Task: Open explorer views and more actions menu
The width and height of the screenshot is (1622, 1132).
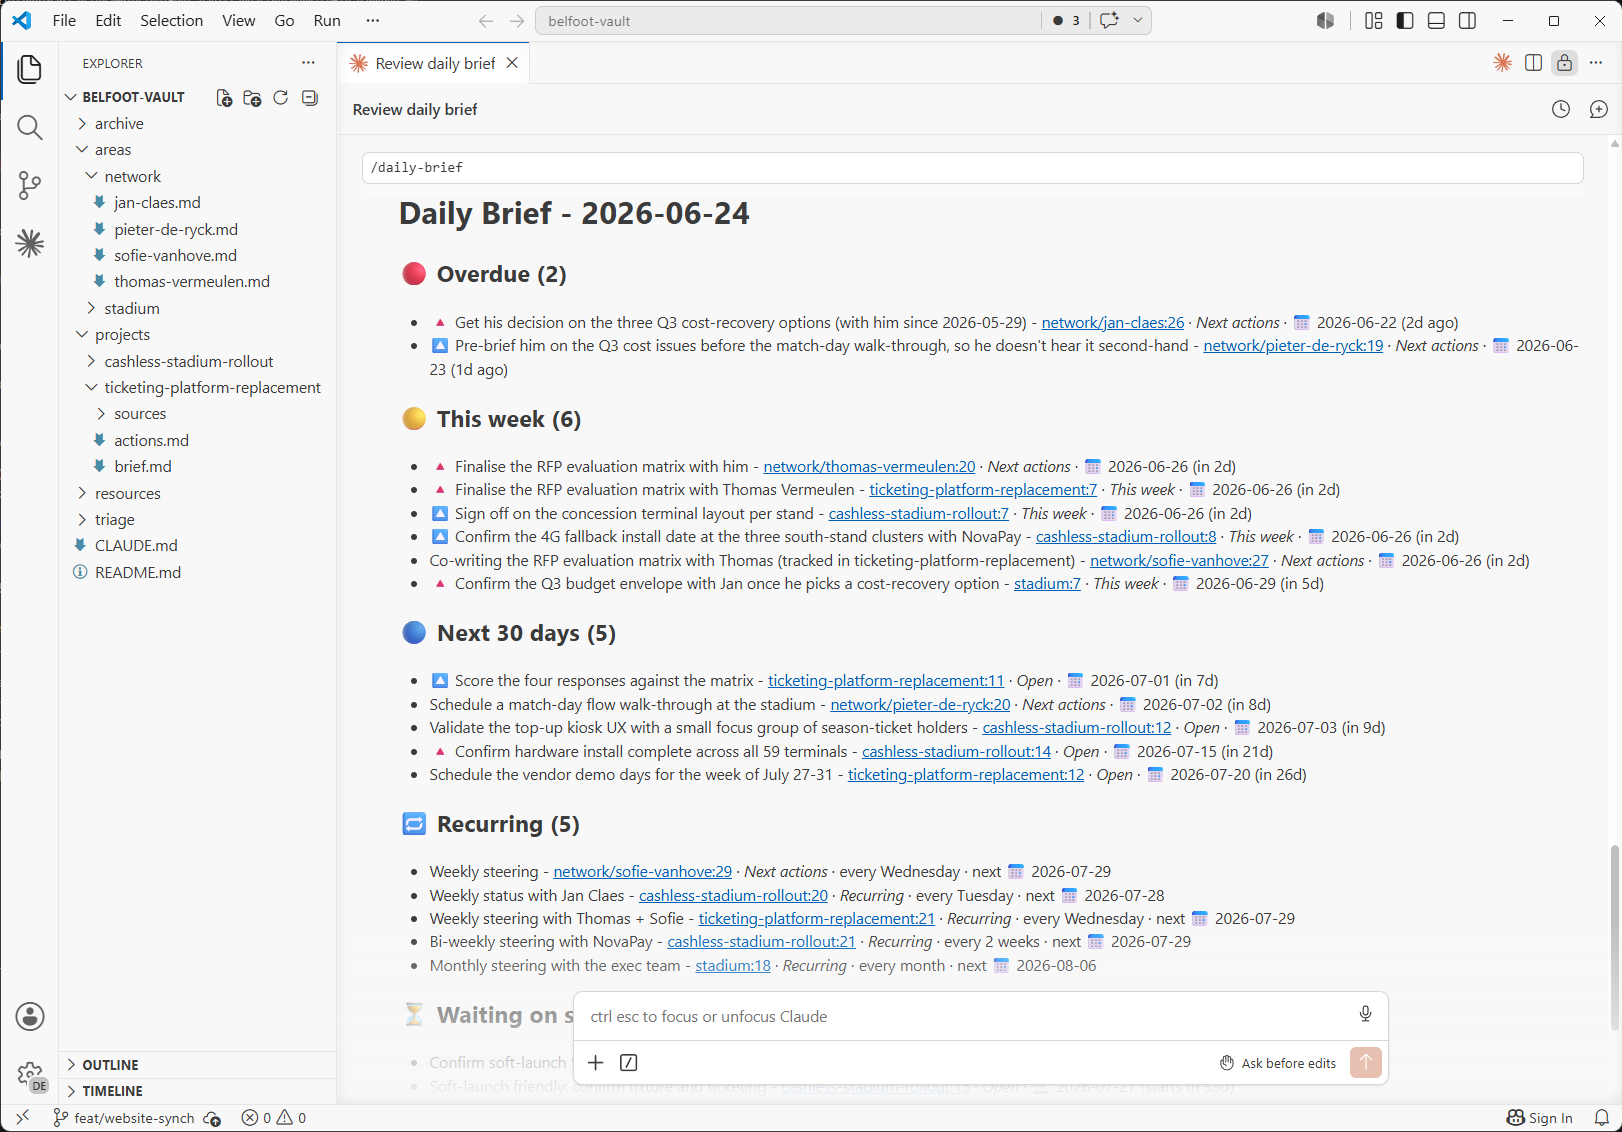Action: [308, 63]
